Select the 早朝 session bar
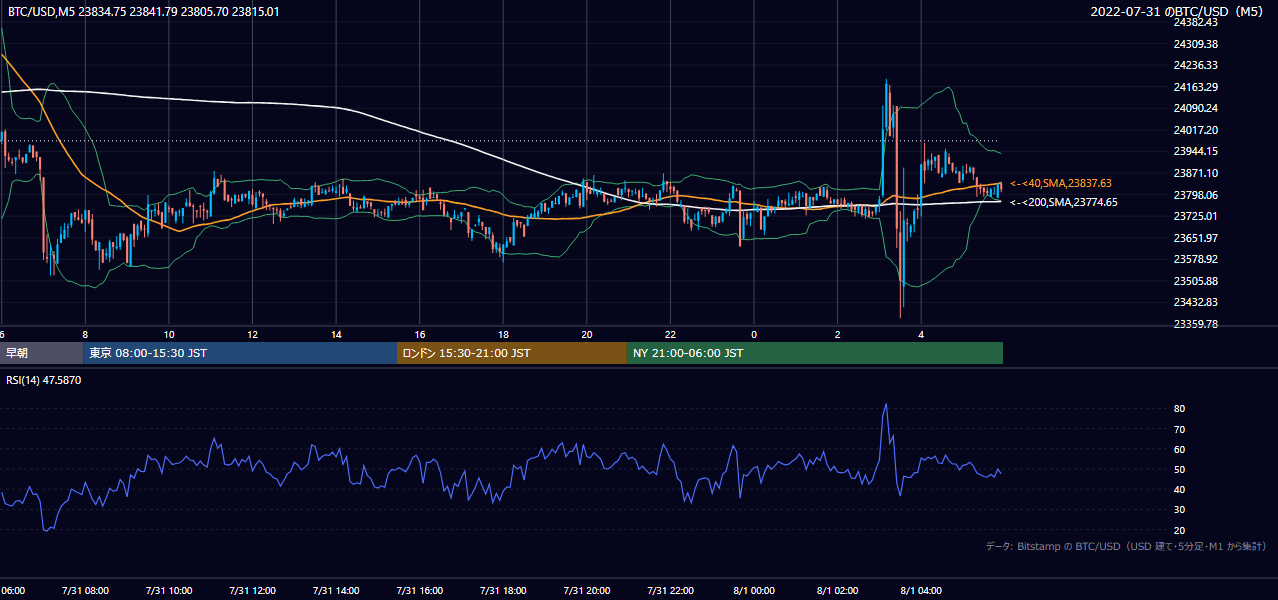 pyautogui.click(x=42, y=353)
